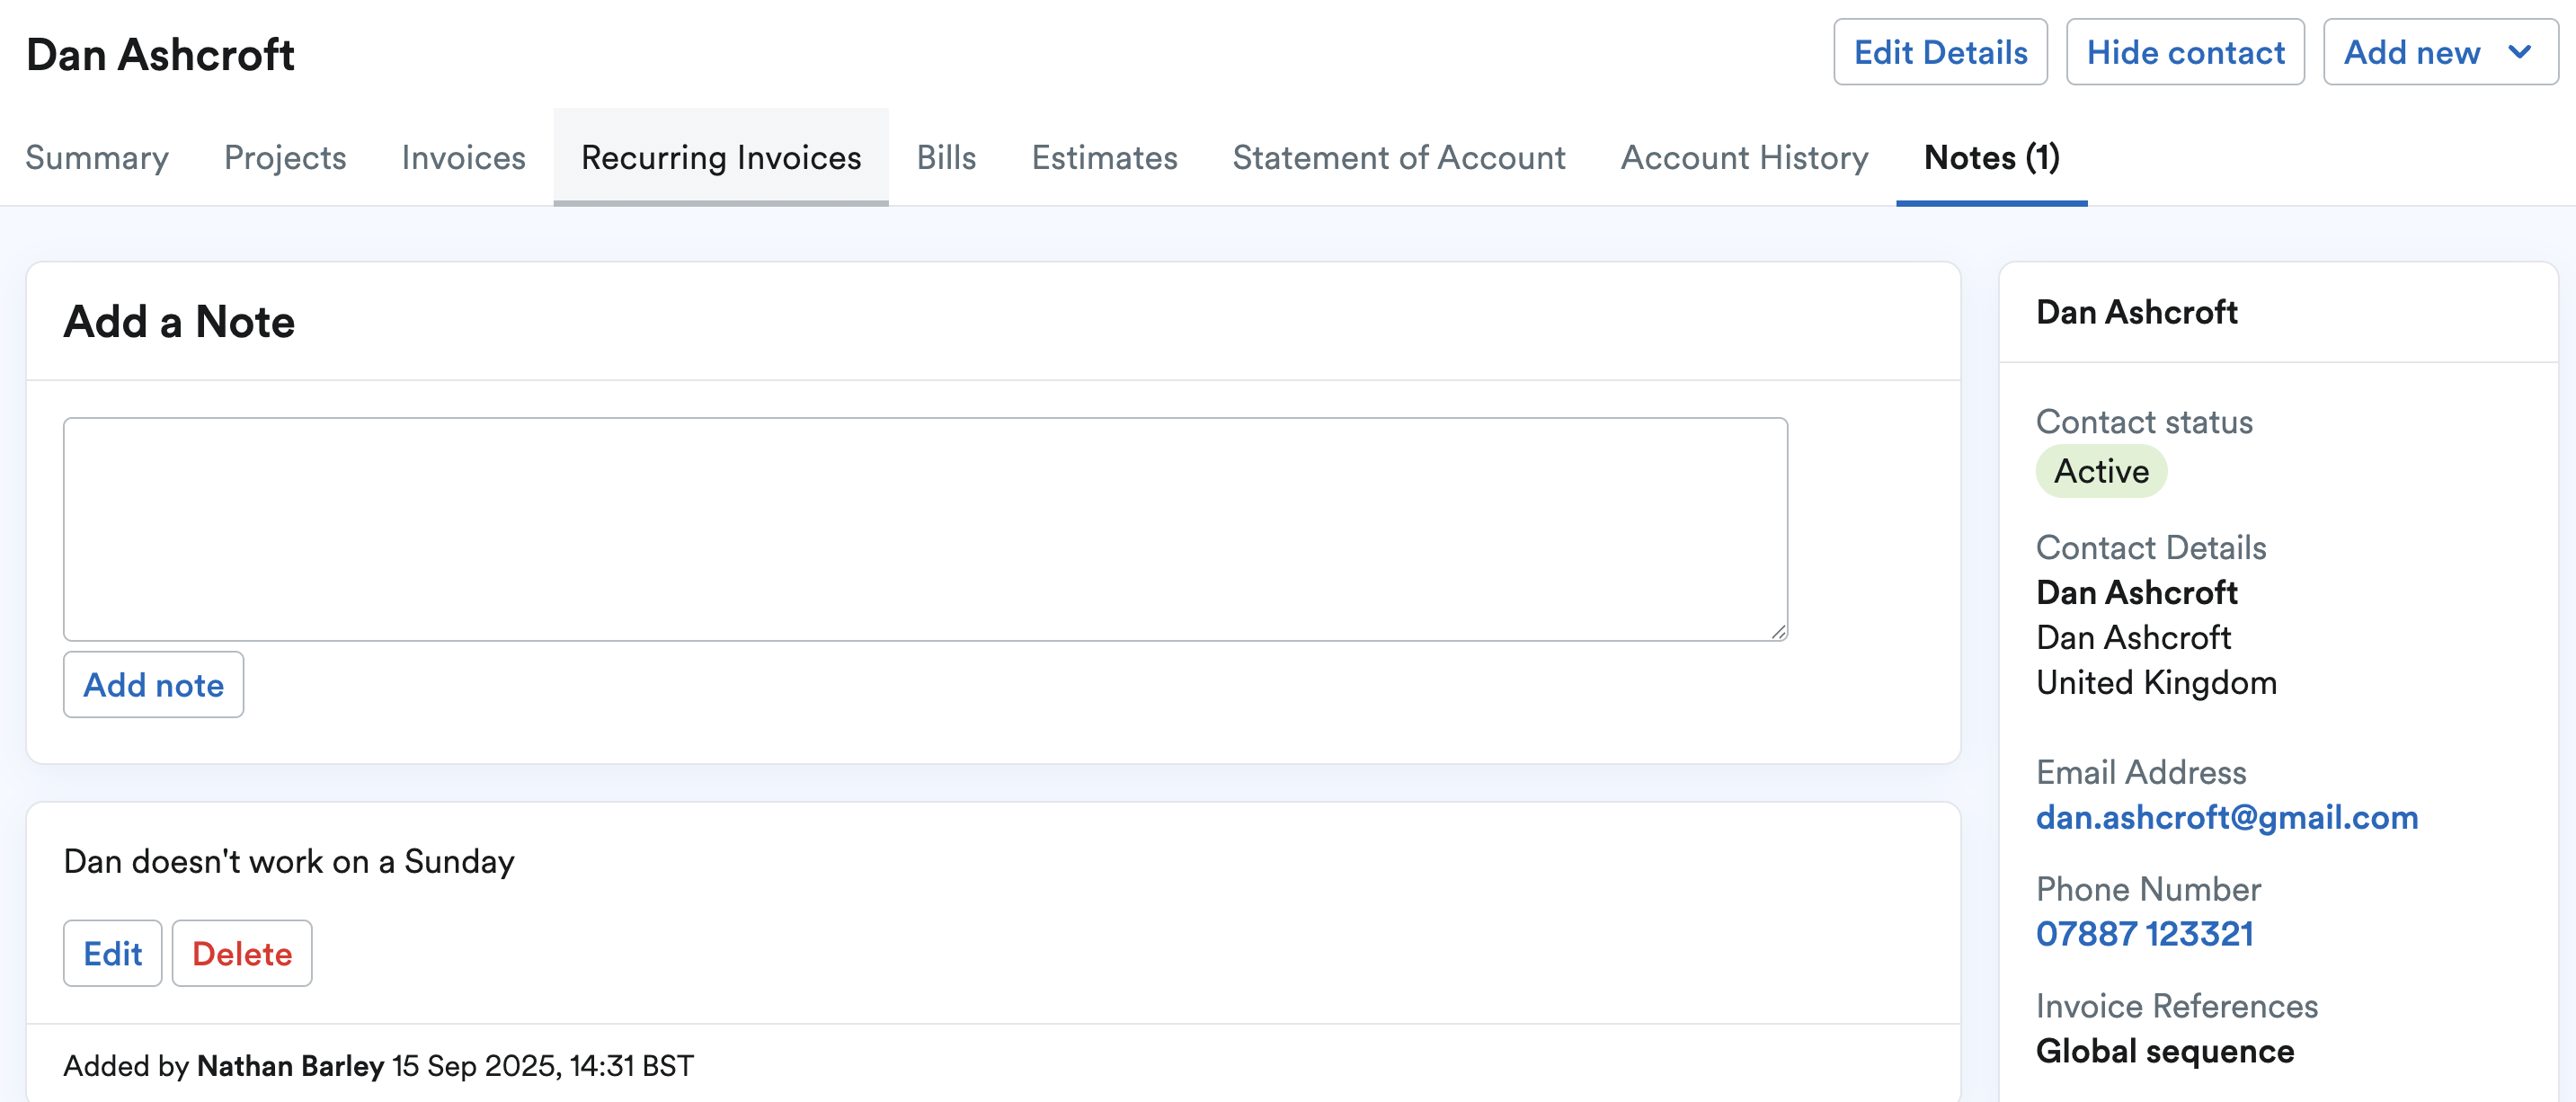2576x1102 pixels.
Task: Click the United Kingdom address line
Action: point(2156,682)
